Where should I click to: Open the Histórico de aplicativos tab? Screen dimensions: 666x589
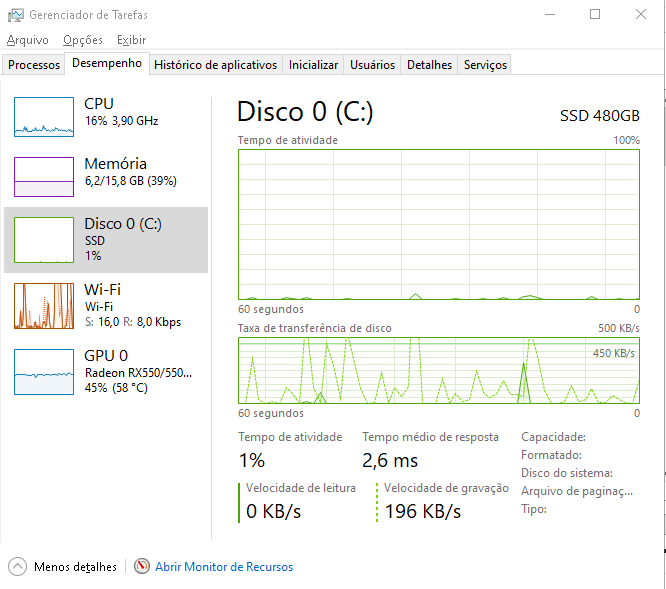[x=215, y=65]
